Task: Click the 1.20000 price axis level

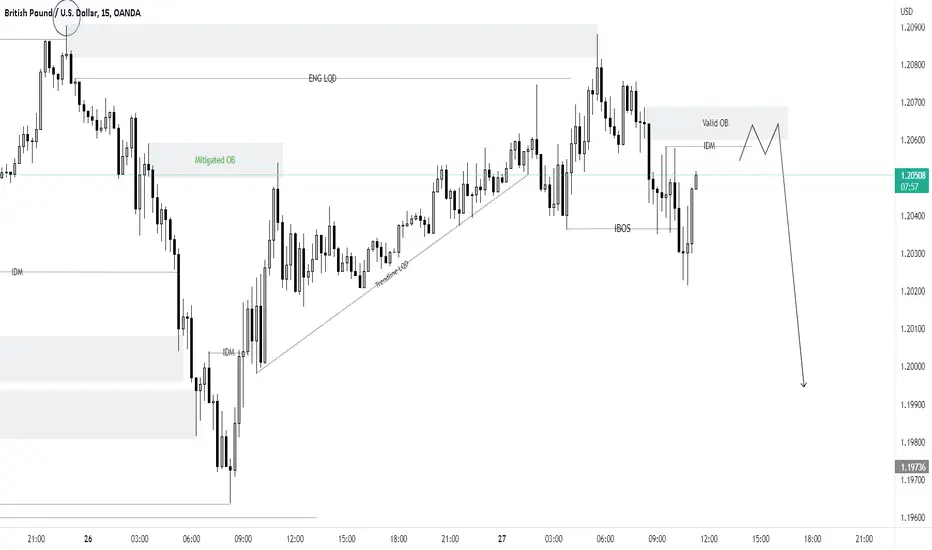Action: (x=912, y=366)
